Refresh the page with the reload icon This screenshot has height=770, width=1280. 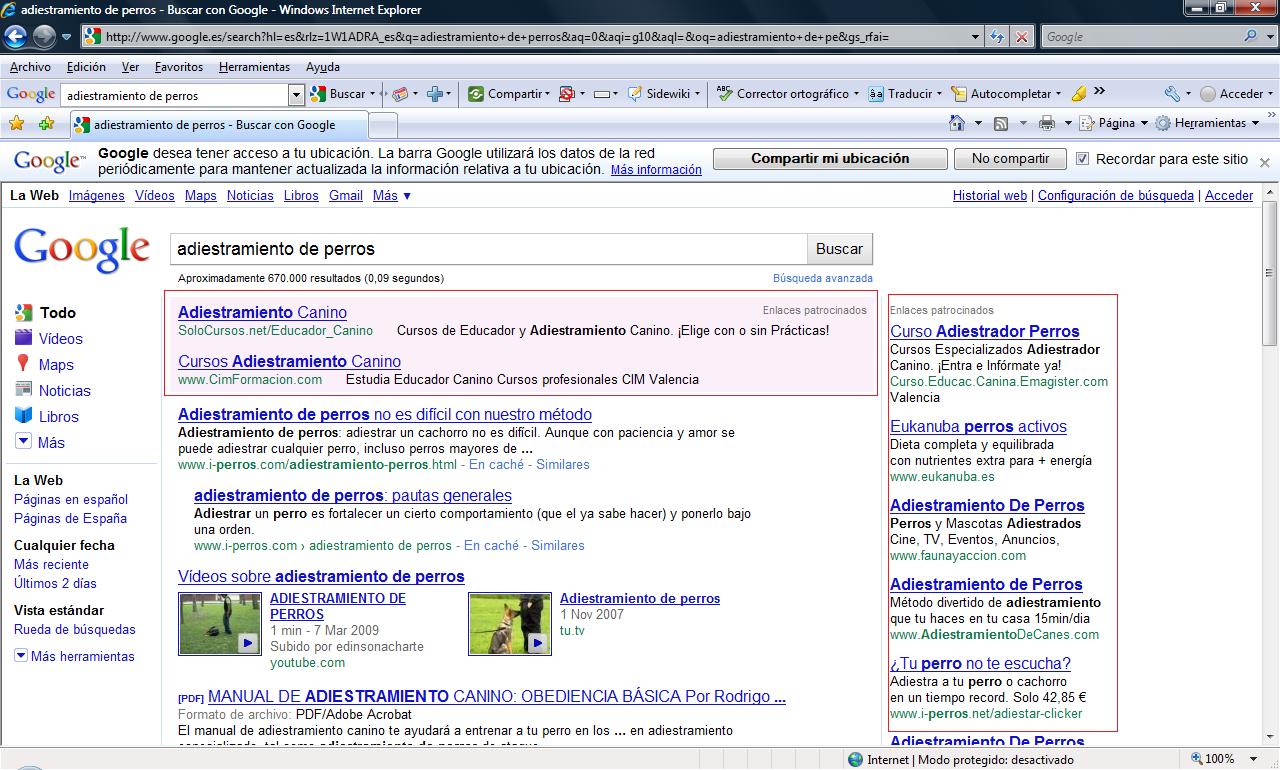point(997,37)
